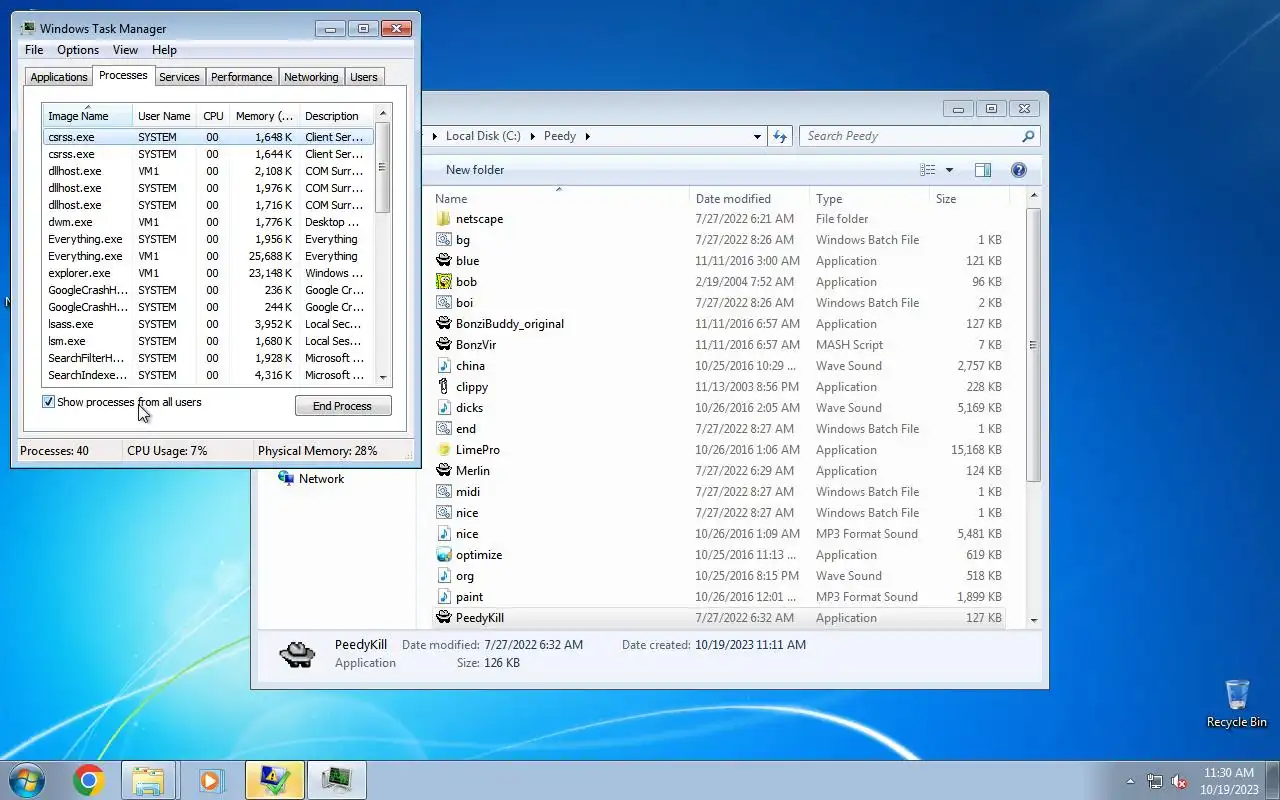Select the clippy application icon
Image resolution: width=1280 pixels, height=800 pixels.
coord(444,387)
